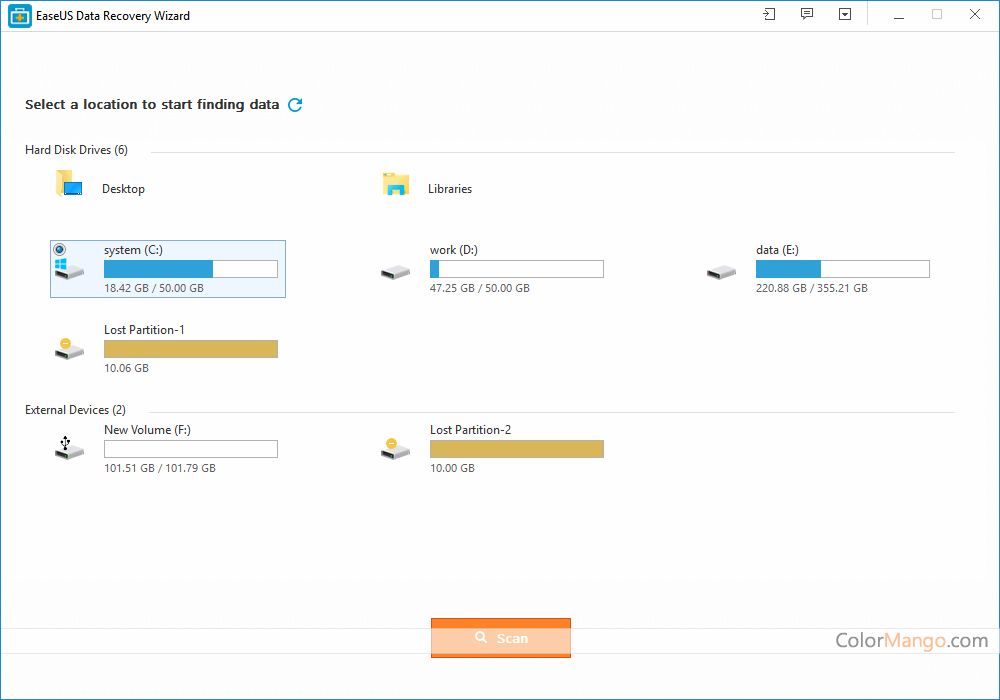1000x700 pixels.
Task: Click the New Volume (F:) USB drive icon
Action: 69,448
